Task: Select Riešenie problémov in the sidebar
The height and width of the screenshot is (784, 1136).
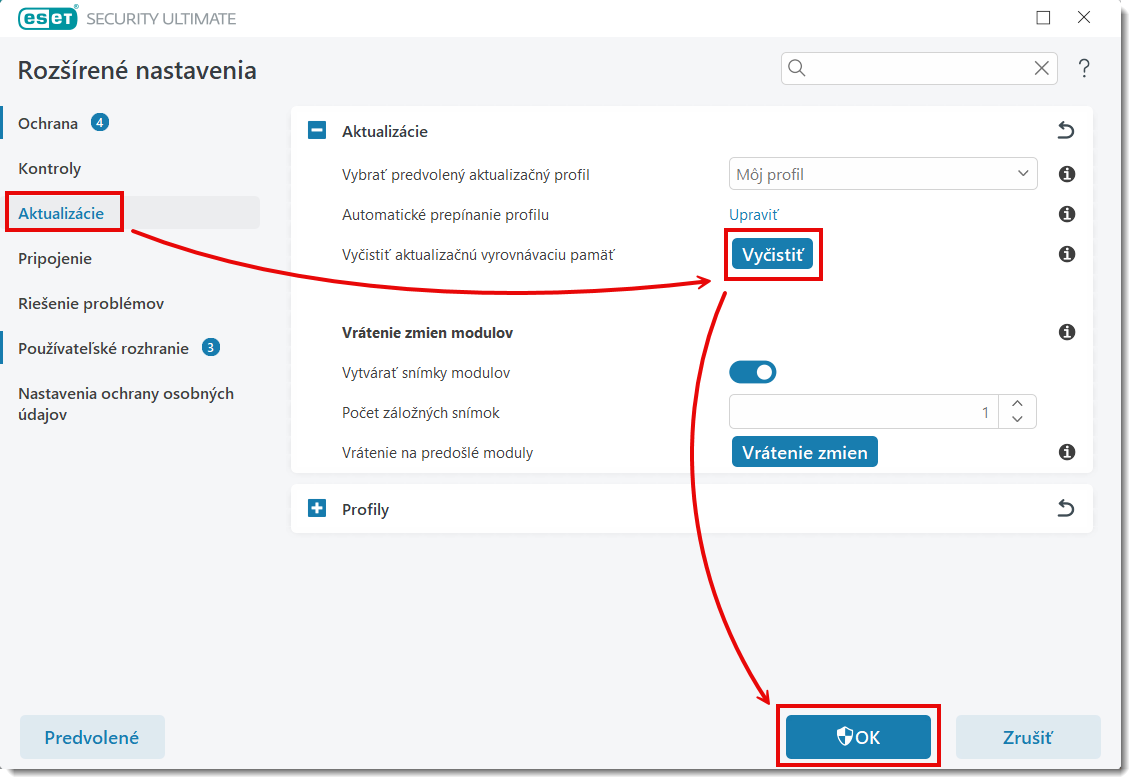Action: [91, 303]
